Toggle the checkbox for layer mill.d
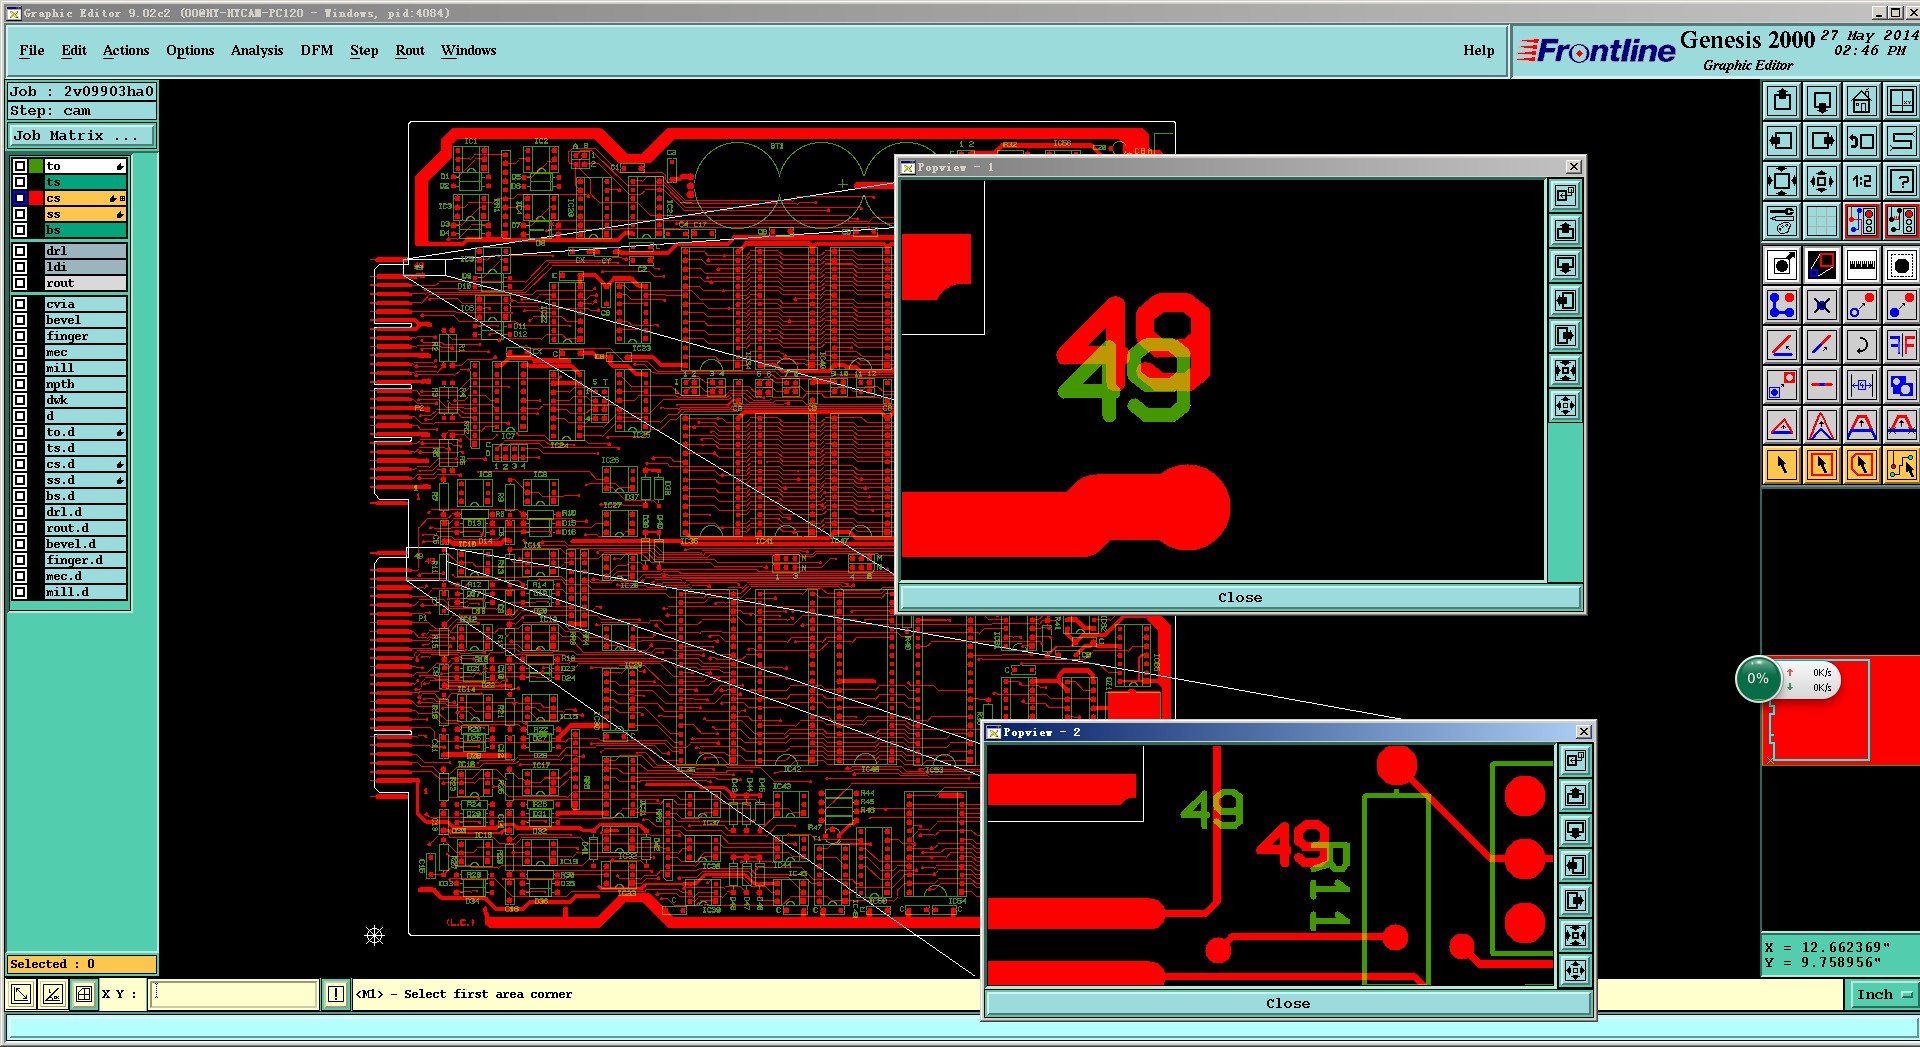This screenshot has width=1920, height=1047. click(20, 592)
